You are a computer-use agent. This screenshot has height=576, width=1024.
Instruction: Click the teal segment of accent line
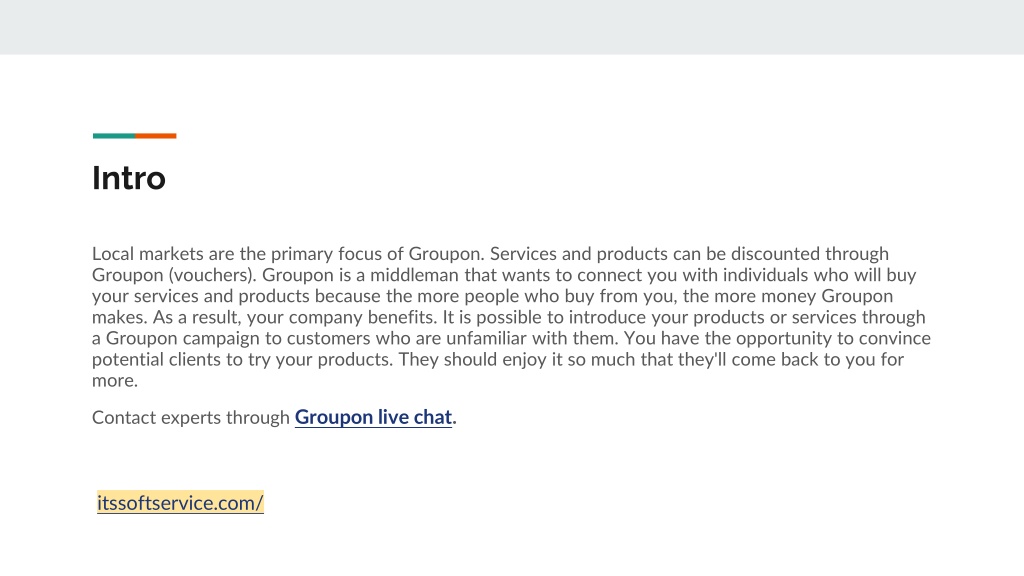click(x=114, y=136)
